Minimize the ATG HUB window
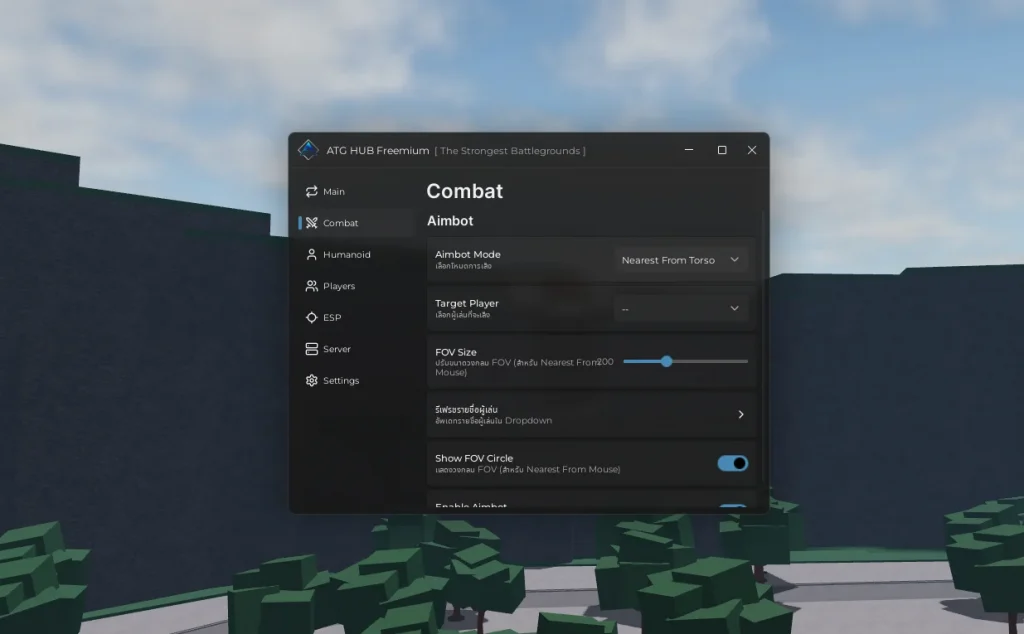The width and height of the screenshot is (1024, 634). [x=690, y=150]
